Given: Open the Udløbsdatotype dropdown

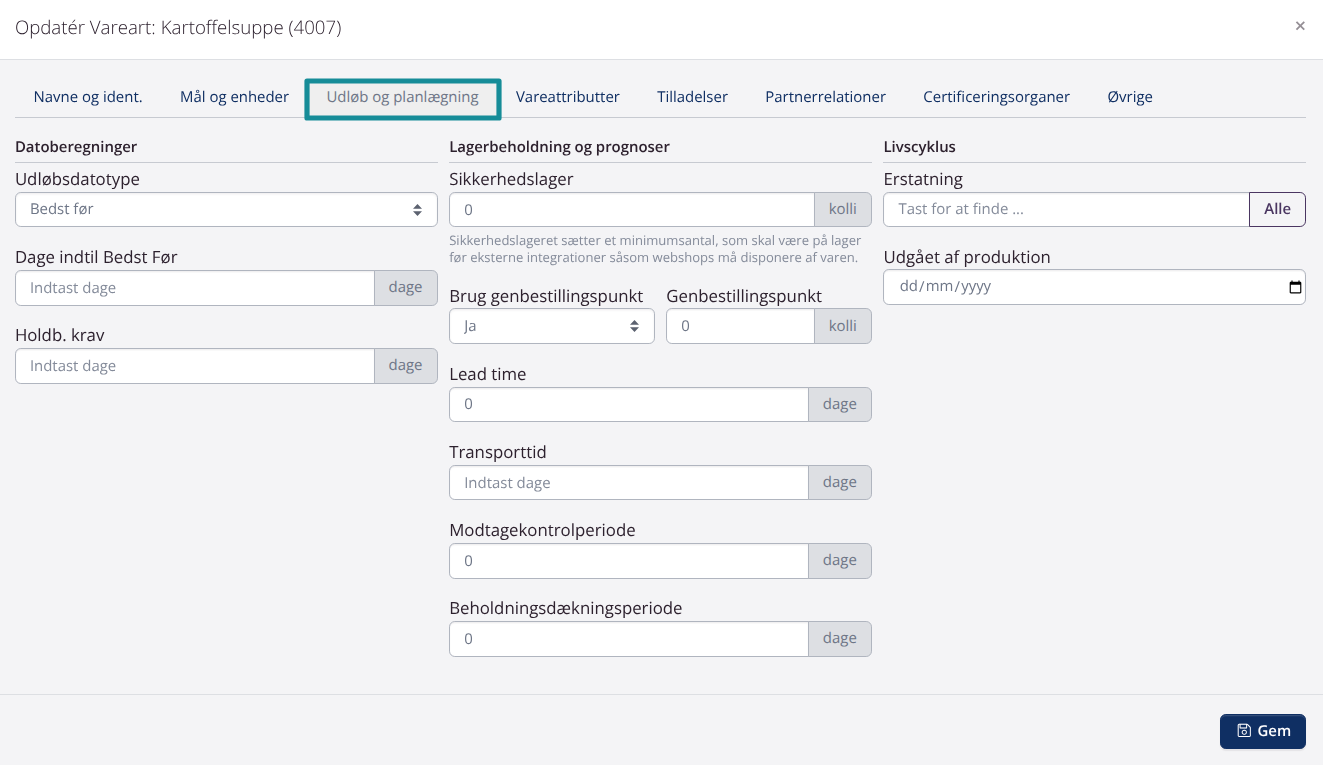Looking at the screenshot, I should click(x=226, y=210).
